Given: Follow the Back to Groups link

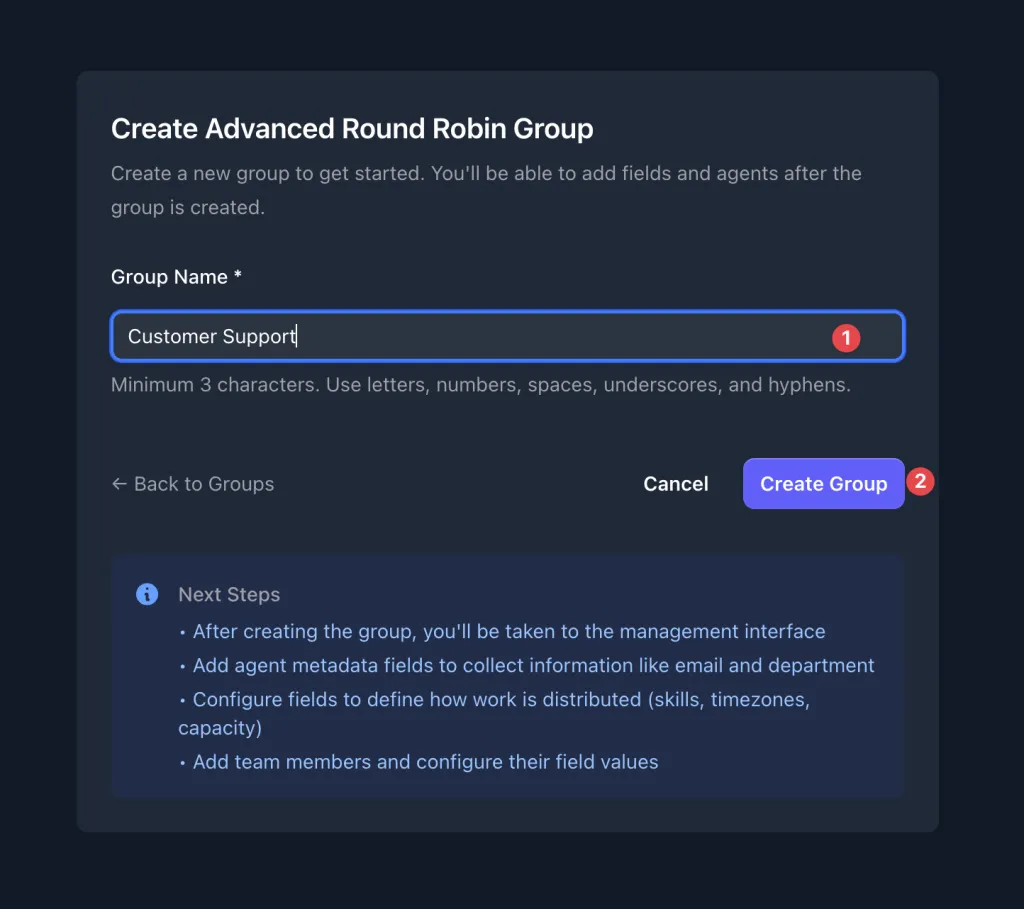Looking at the screenshot, I should 203,484.
